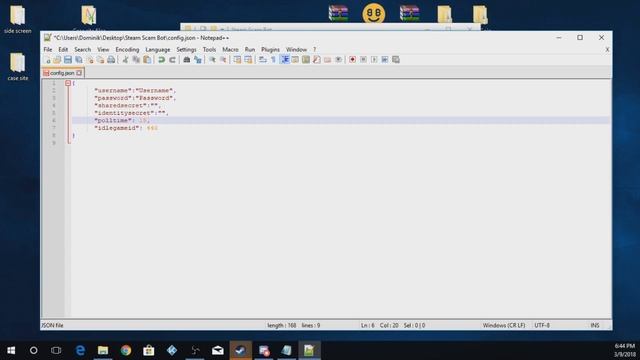Click the Open file toolbar icon
The image size is (640, 360).
coord(57,60)
